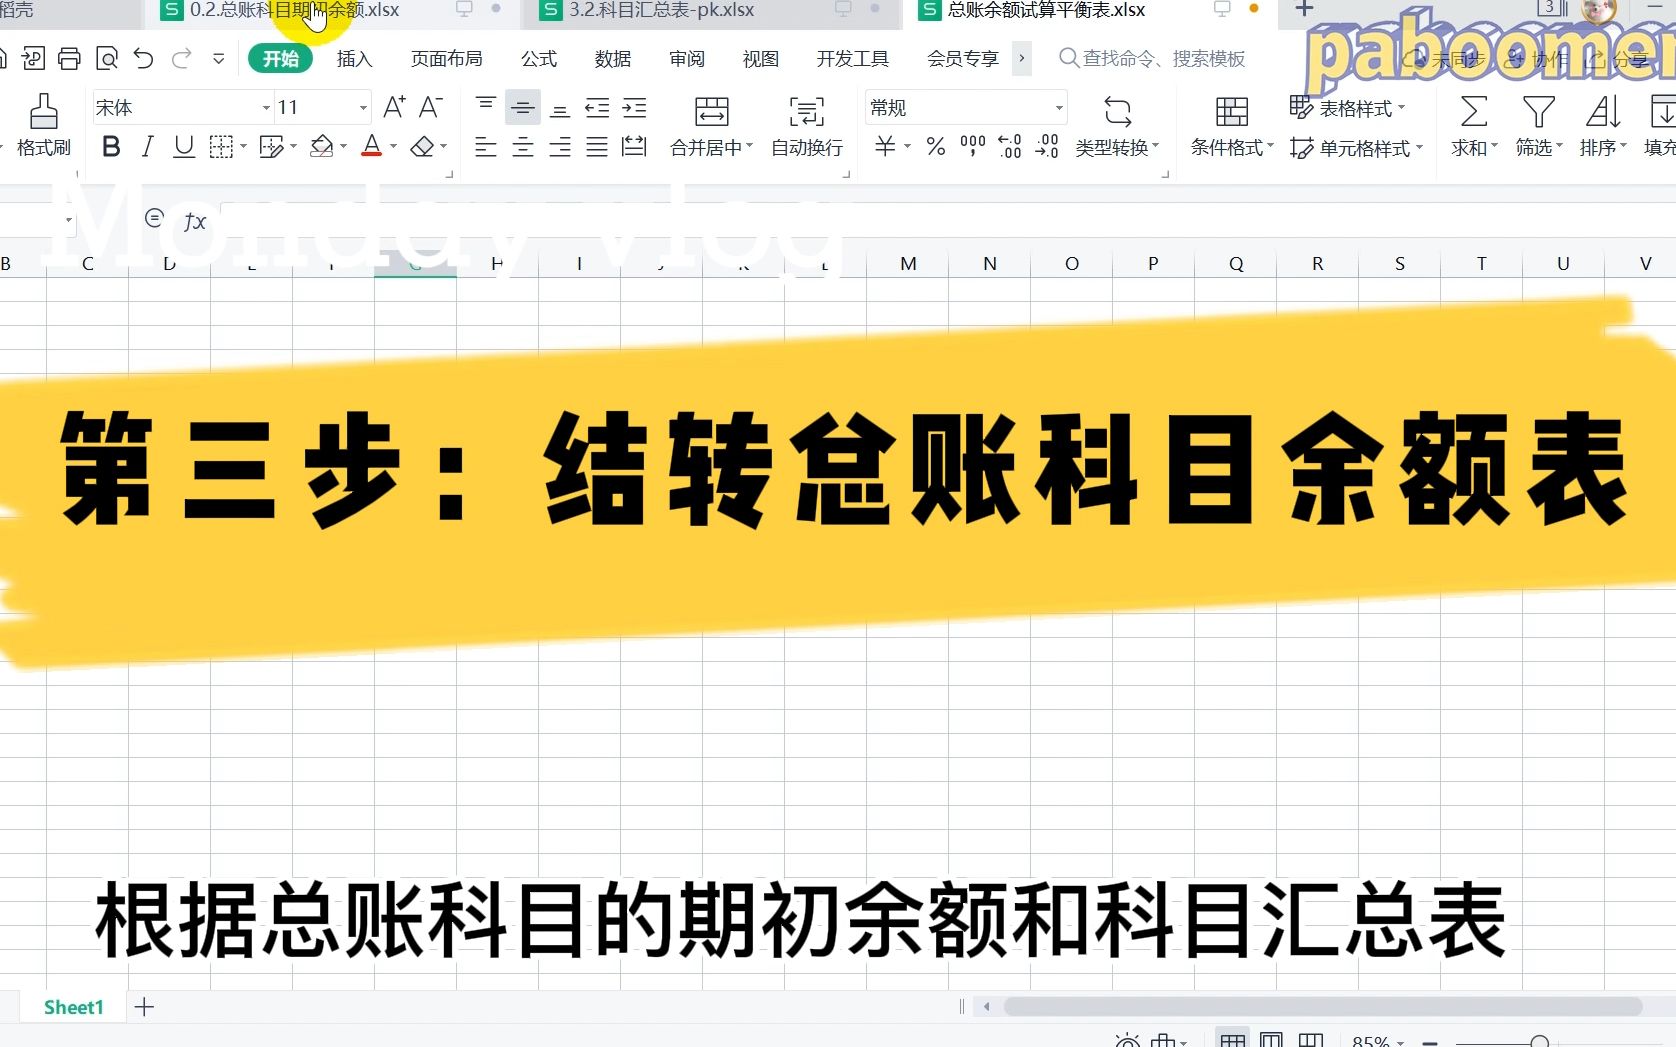The image size is (1676, 1047).
Task: Click the distributed alignment icon
Action: coord(634,147)
